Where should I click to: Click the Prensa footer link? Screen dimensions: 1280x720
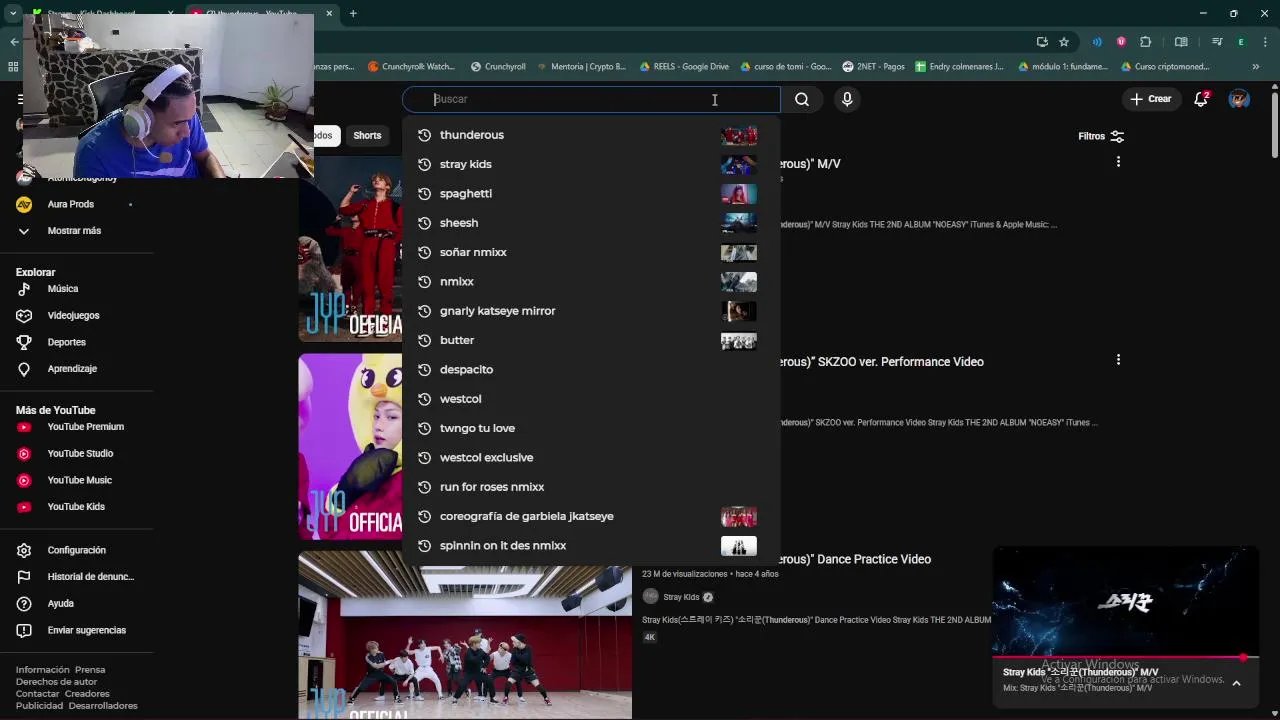coord(90,670)
